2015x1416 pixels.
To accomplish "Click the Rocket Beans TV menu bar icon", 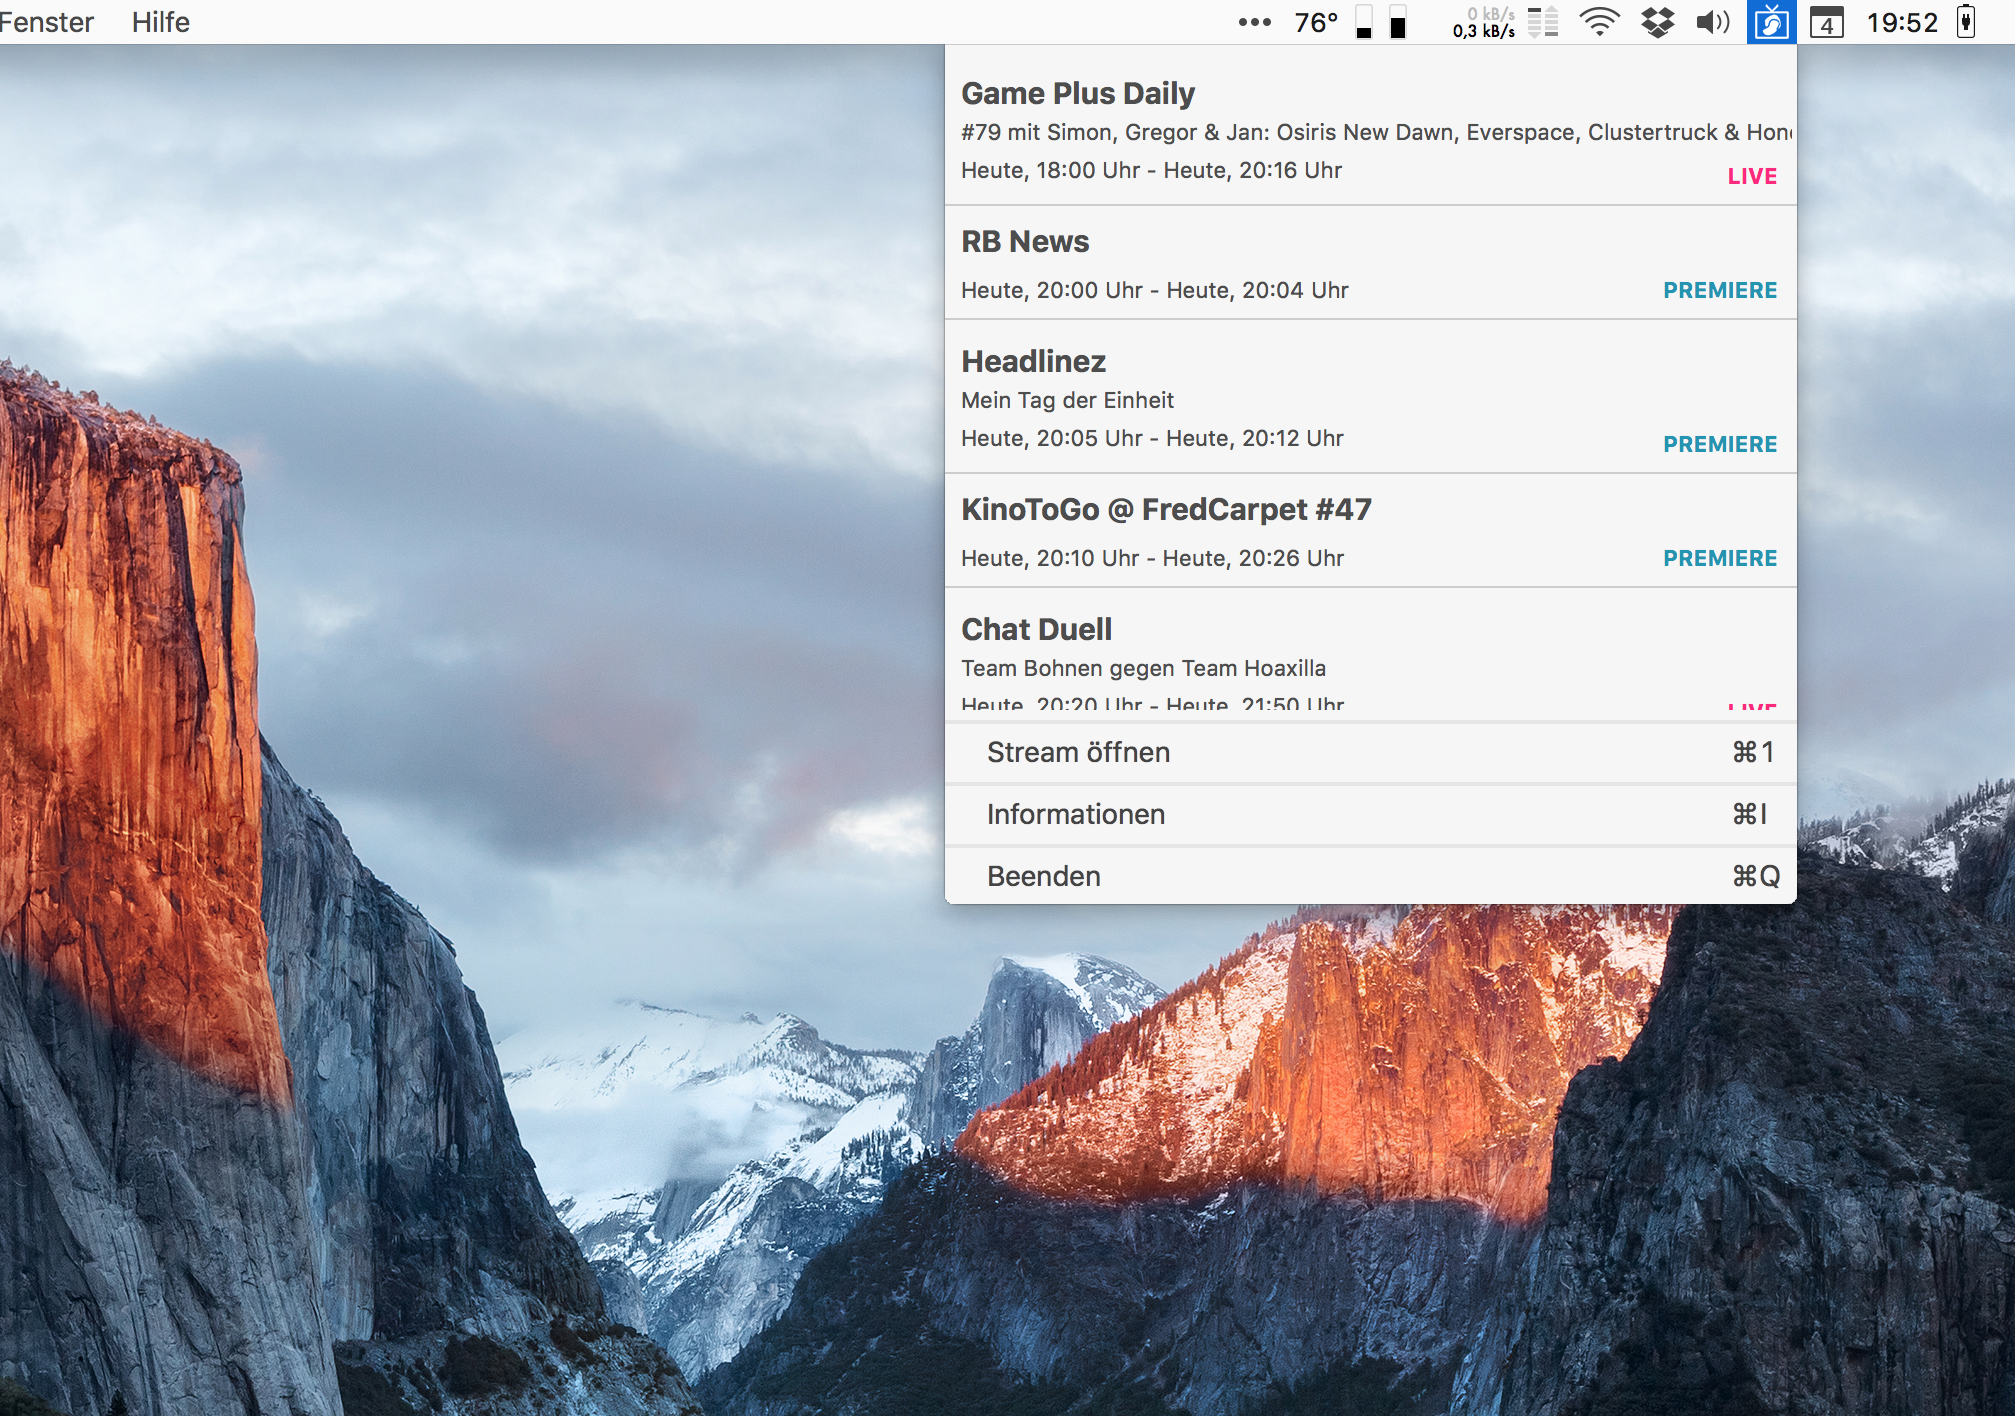I will (x=1771, y=22).
